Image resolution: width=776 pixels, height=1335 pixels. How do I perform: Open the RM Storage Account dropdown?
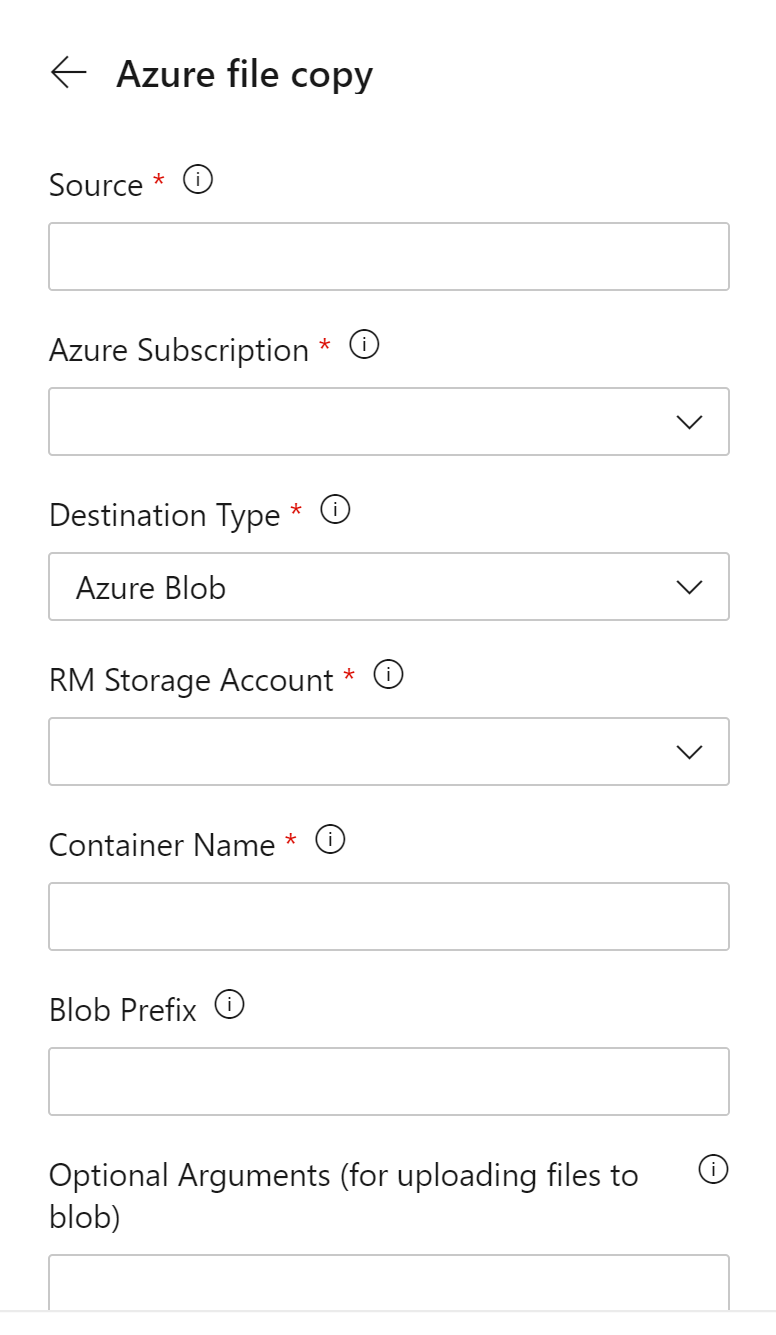389,751
